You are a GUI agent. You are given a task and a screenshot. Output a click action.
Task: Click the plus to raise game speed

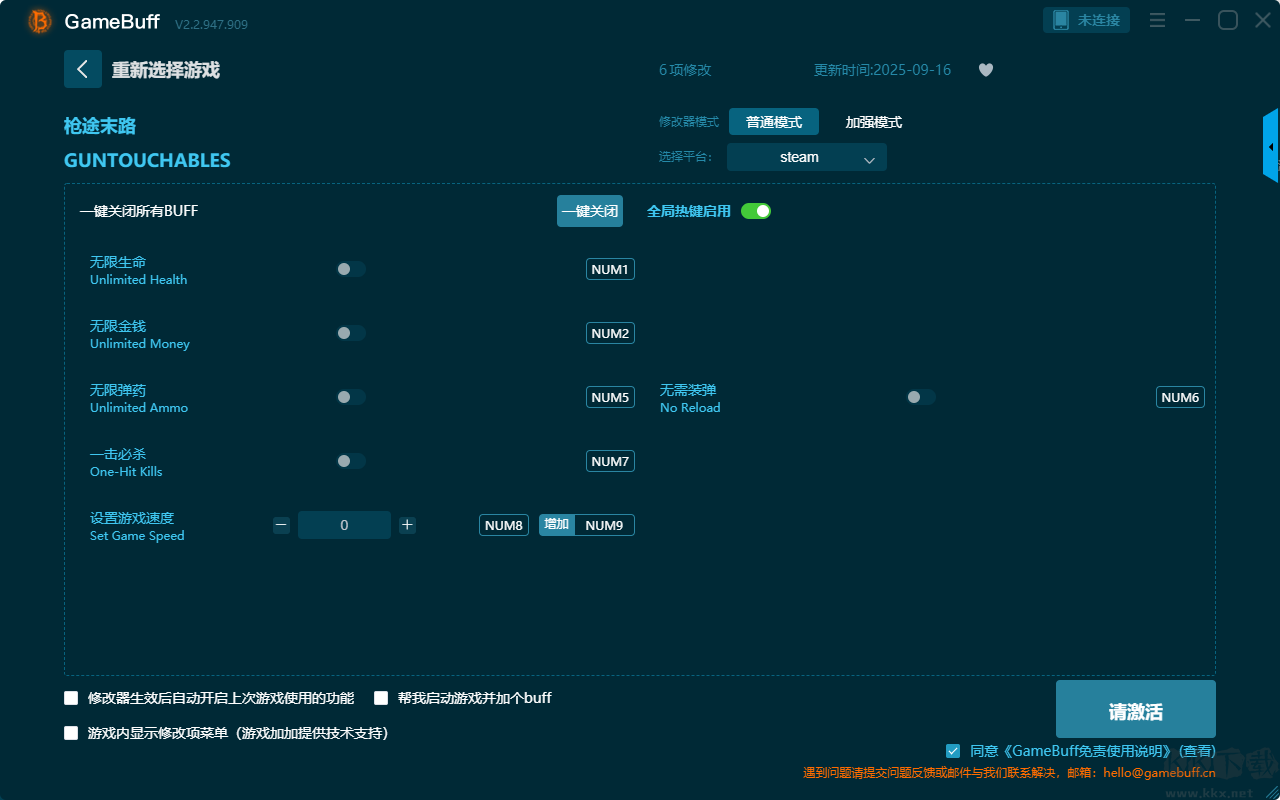tap(407, 524)
